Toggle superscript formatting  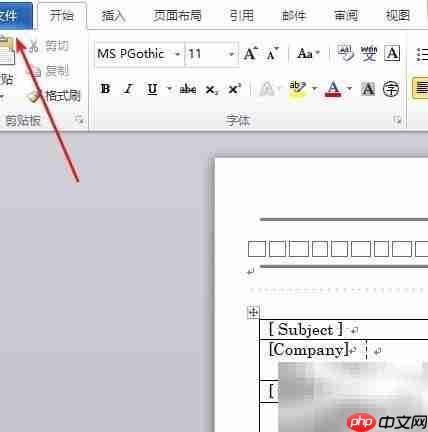235,89
